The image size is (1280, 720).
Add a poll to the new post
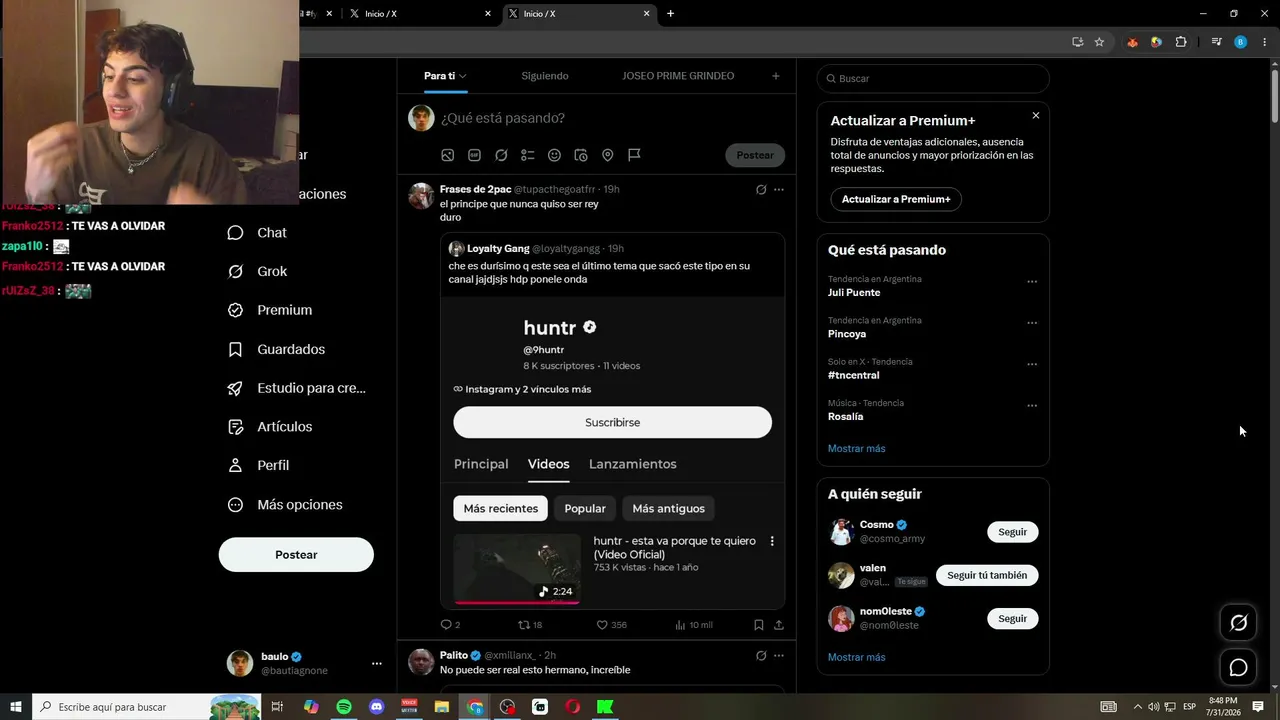pos(528,155)
